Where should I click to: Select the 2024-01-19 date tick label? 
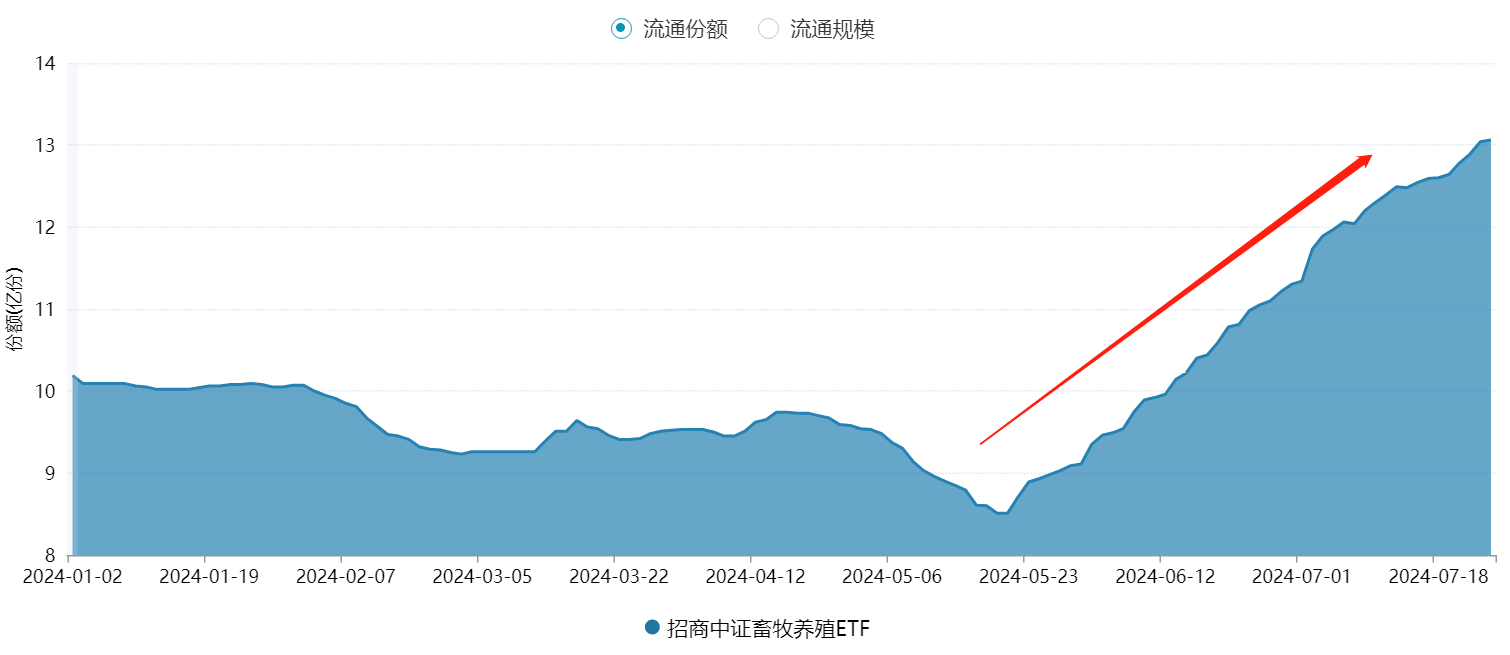click(x=204, y=576)
